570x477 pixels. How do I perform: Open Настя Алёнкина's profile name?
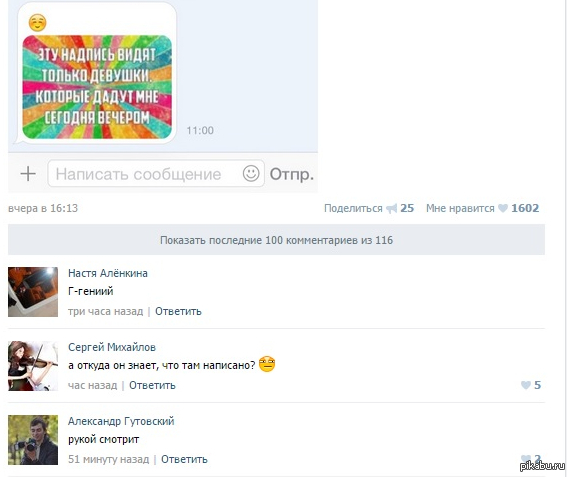click(x=108, y=273)
